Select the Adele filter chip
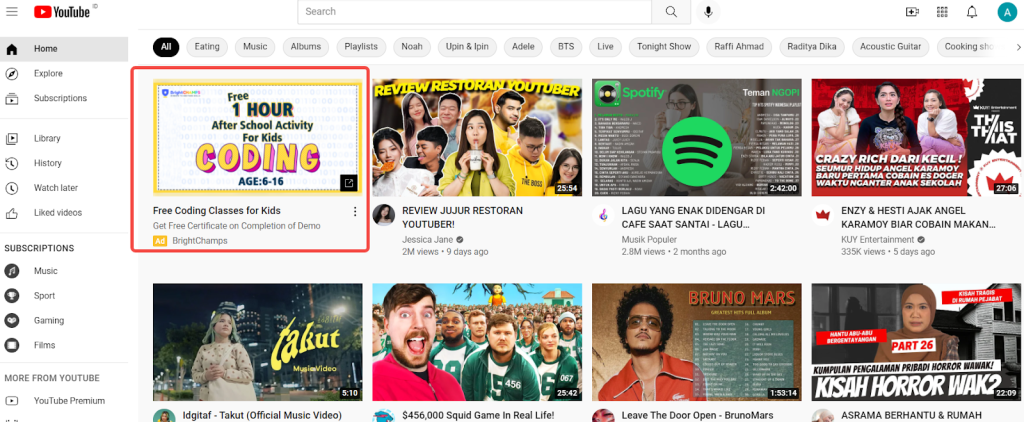This screenshot has height=422, width=1024. (523, 47)
